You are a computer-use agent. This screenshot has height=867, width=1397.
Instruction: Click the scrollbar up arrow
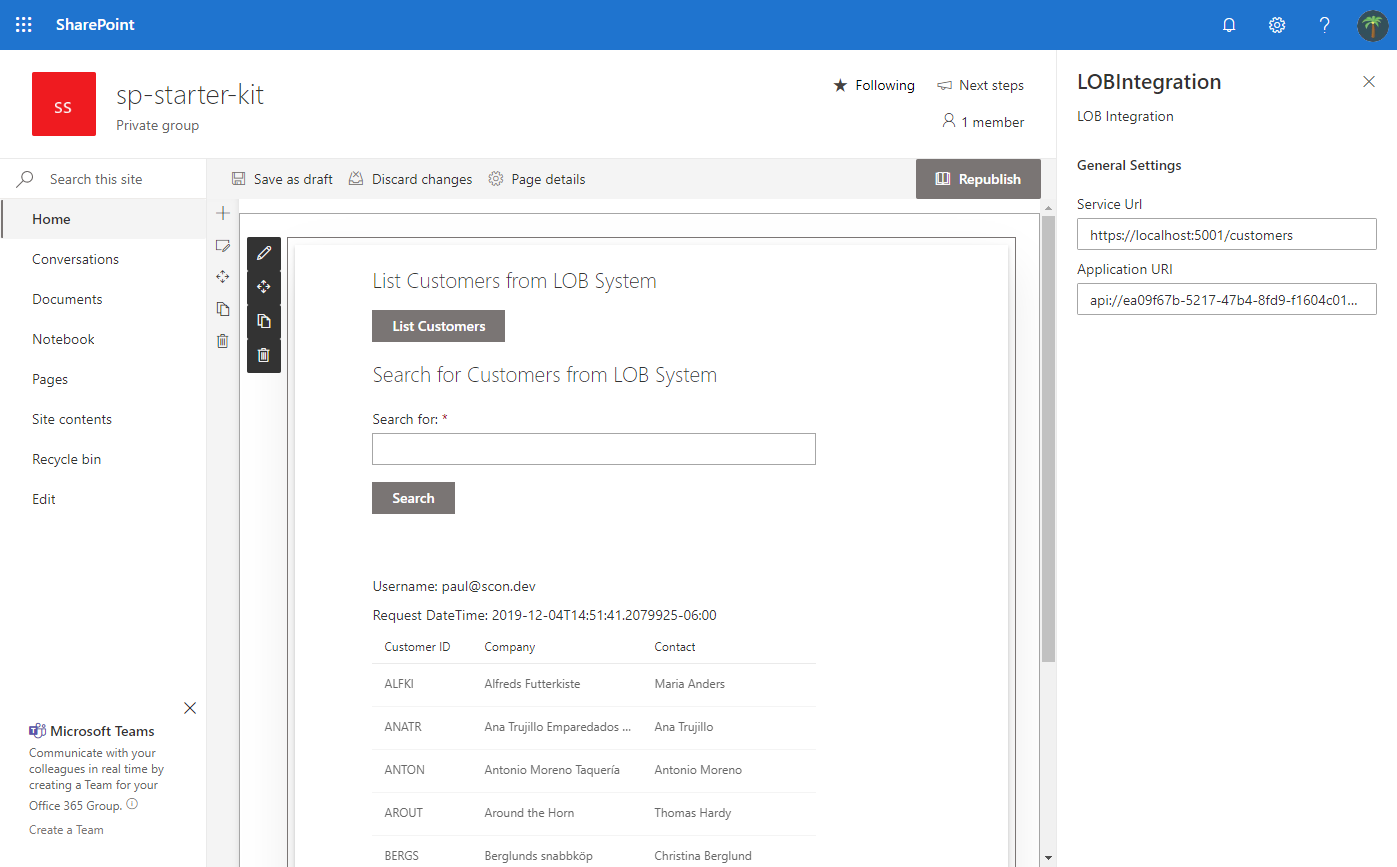1048,207
